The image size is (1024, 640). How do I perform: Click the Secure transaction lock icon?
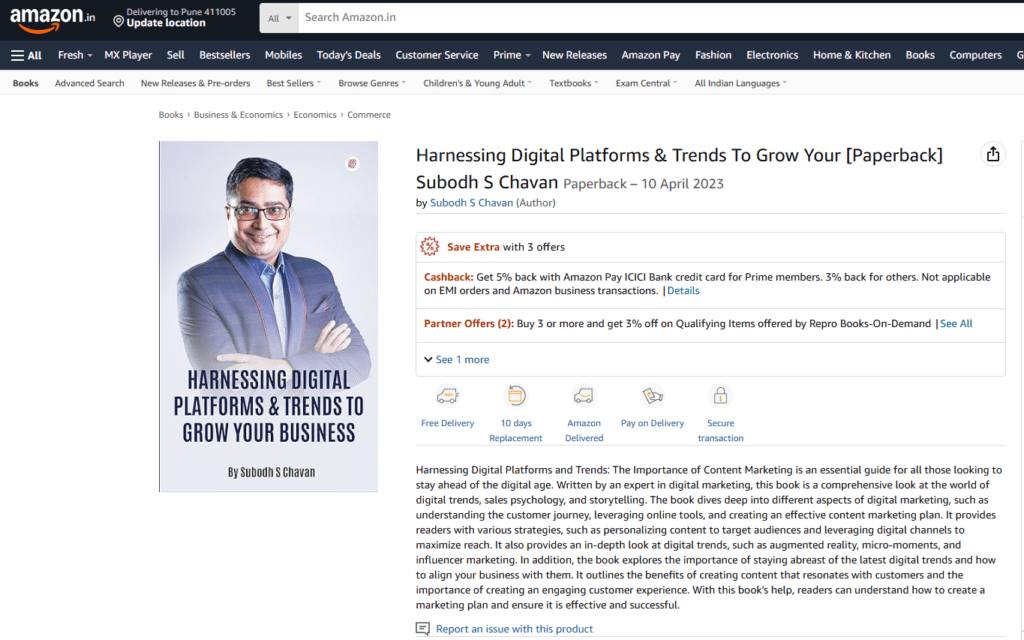click(x=720, y=396)
